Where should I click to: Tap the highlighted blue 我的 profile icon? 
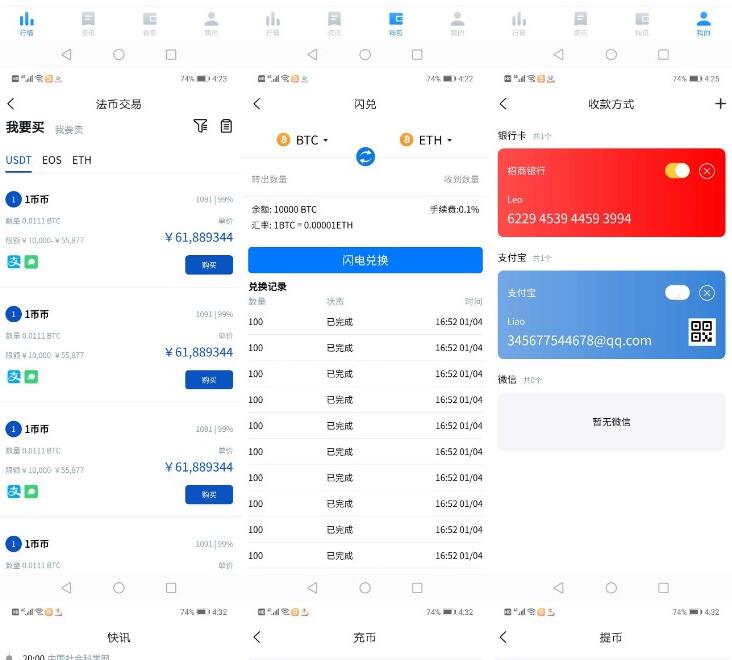coord(703,22)
